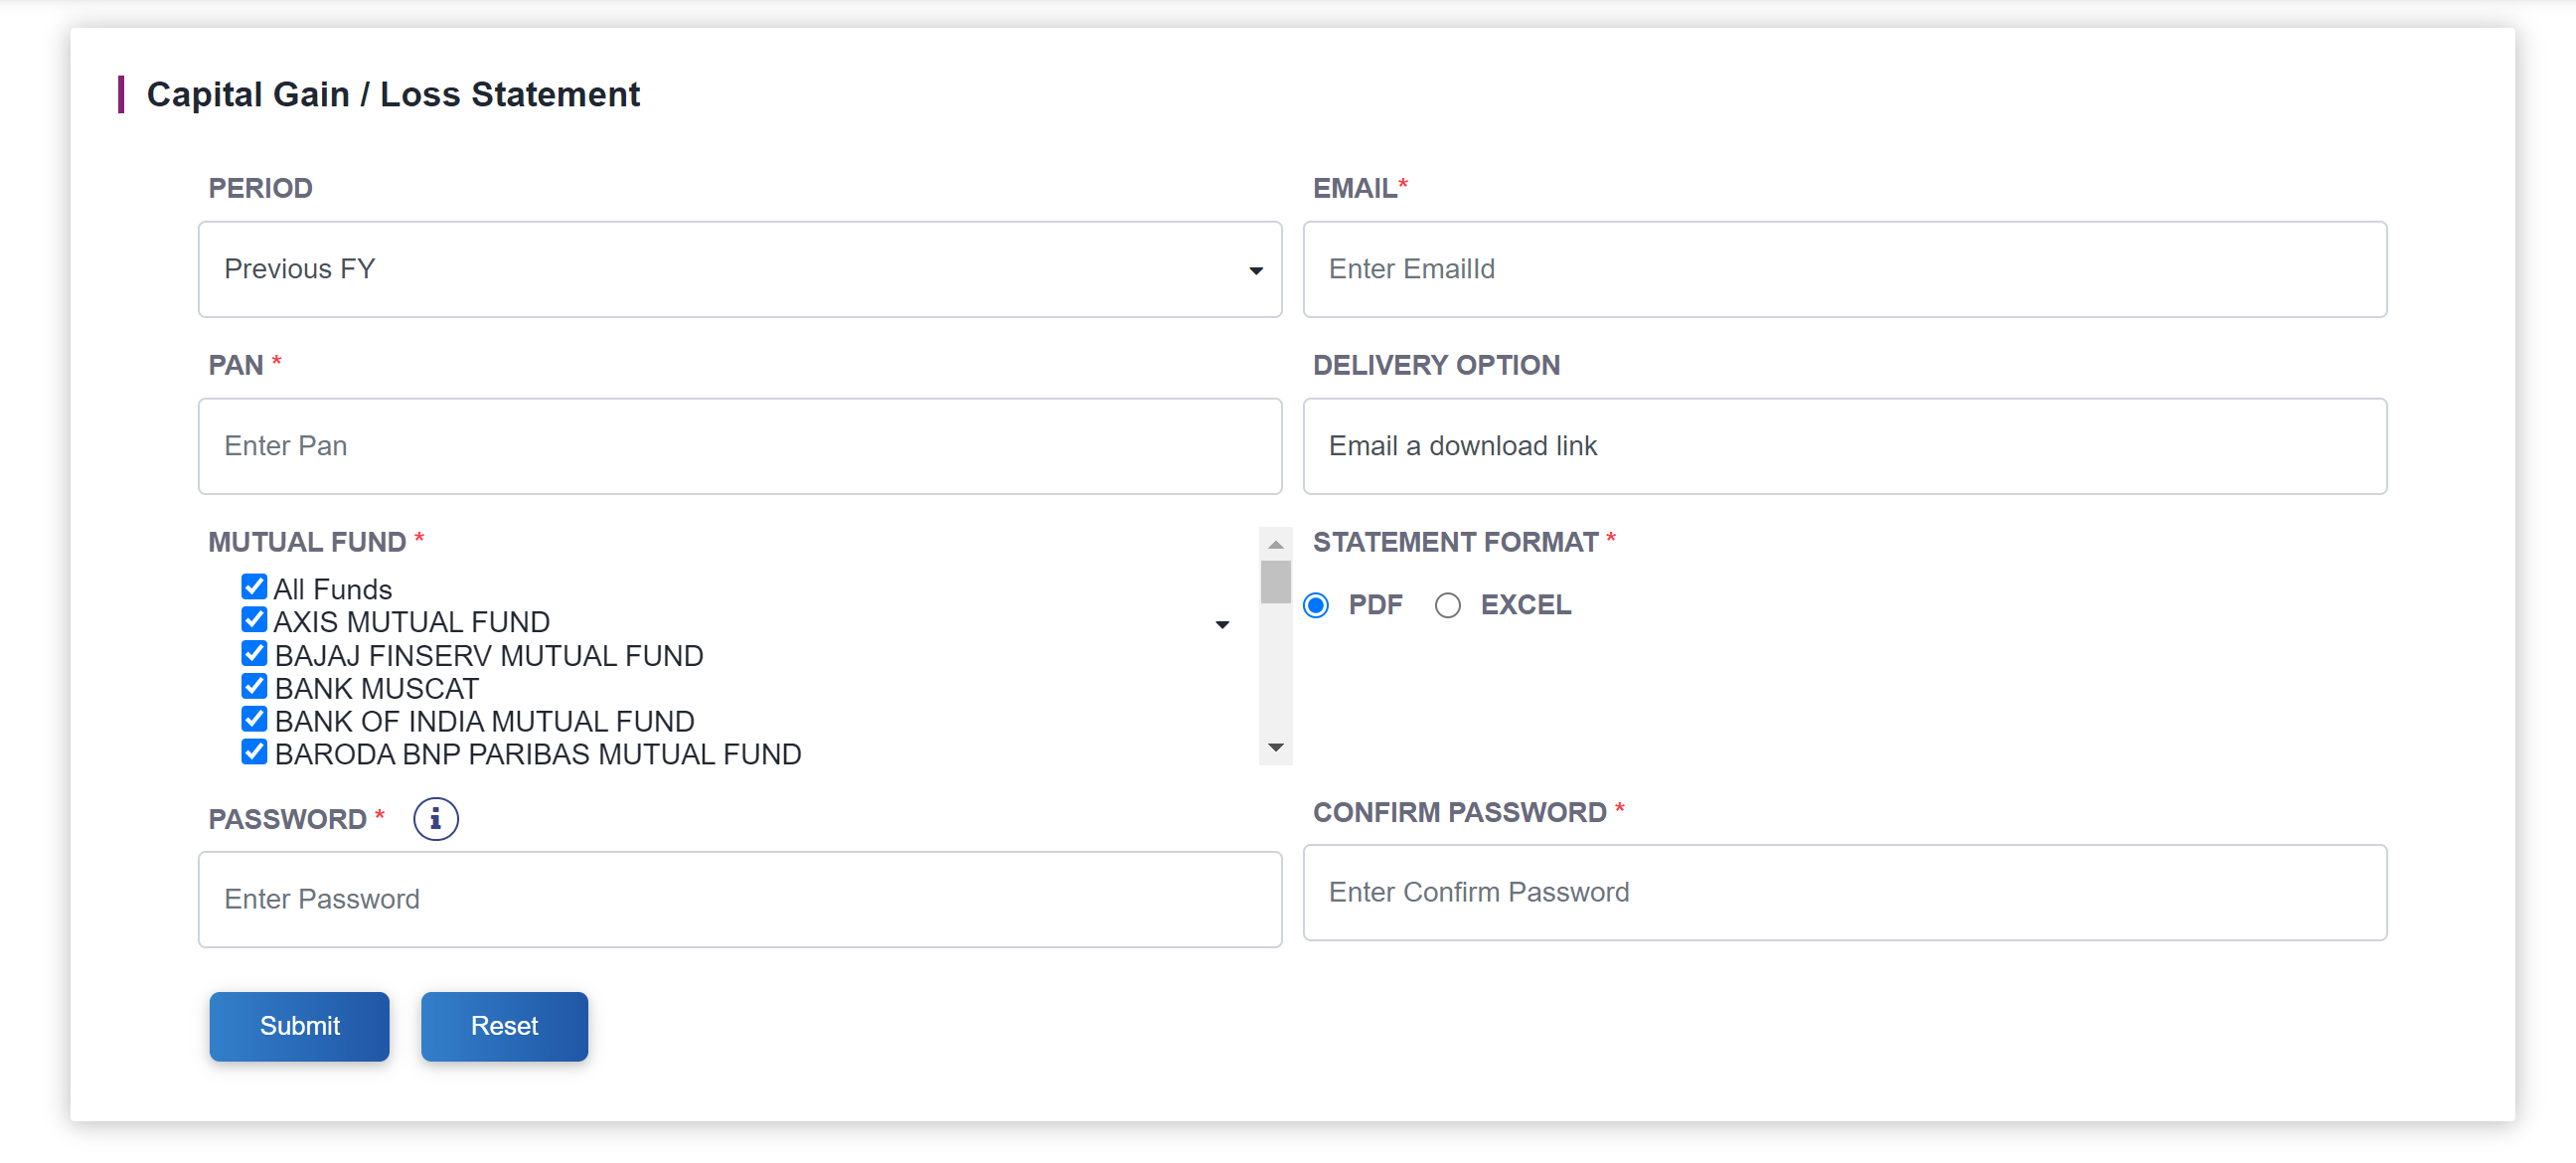
Task: Select the EXCEL statement format
Action: [x=1446, y=605]
